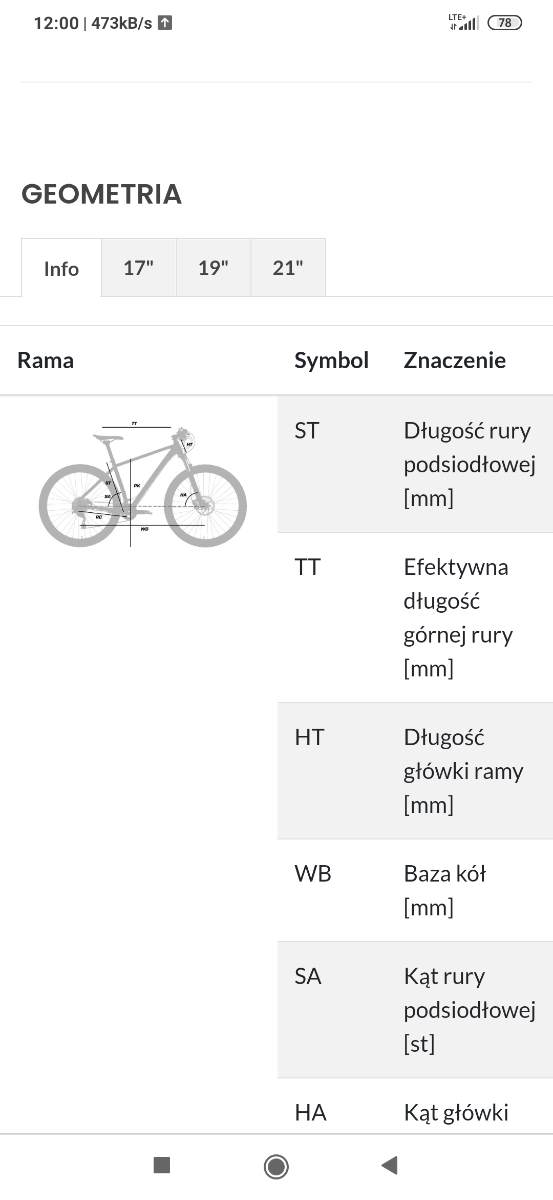The height and width of the screenshot is (1200, 553).
Task: Tap the upload arrow icon in status bar
Action: 165,22
